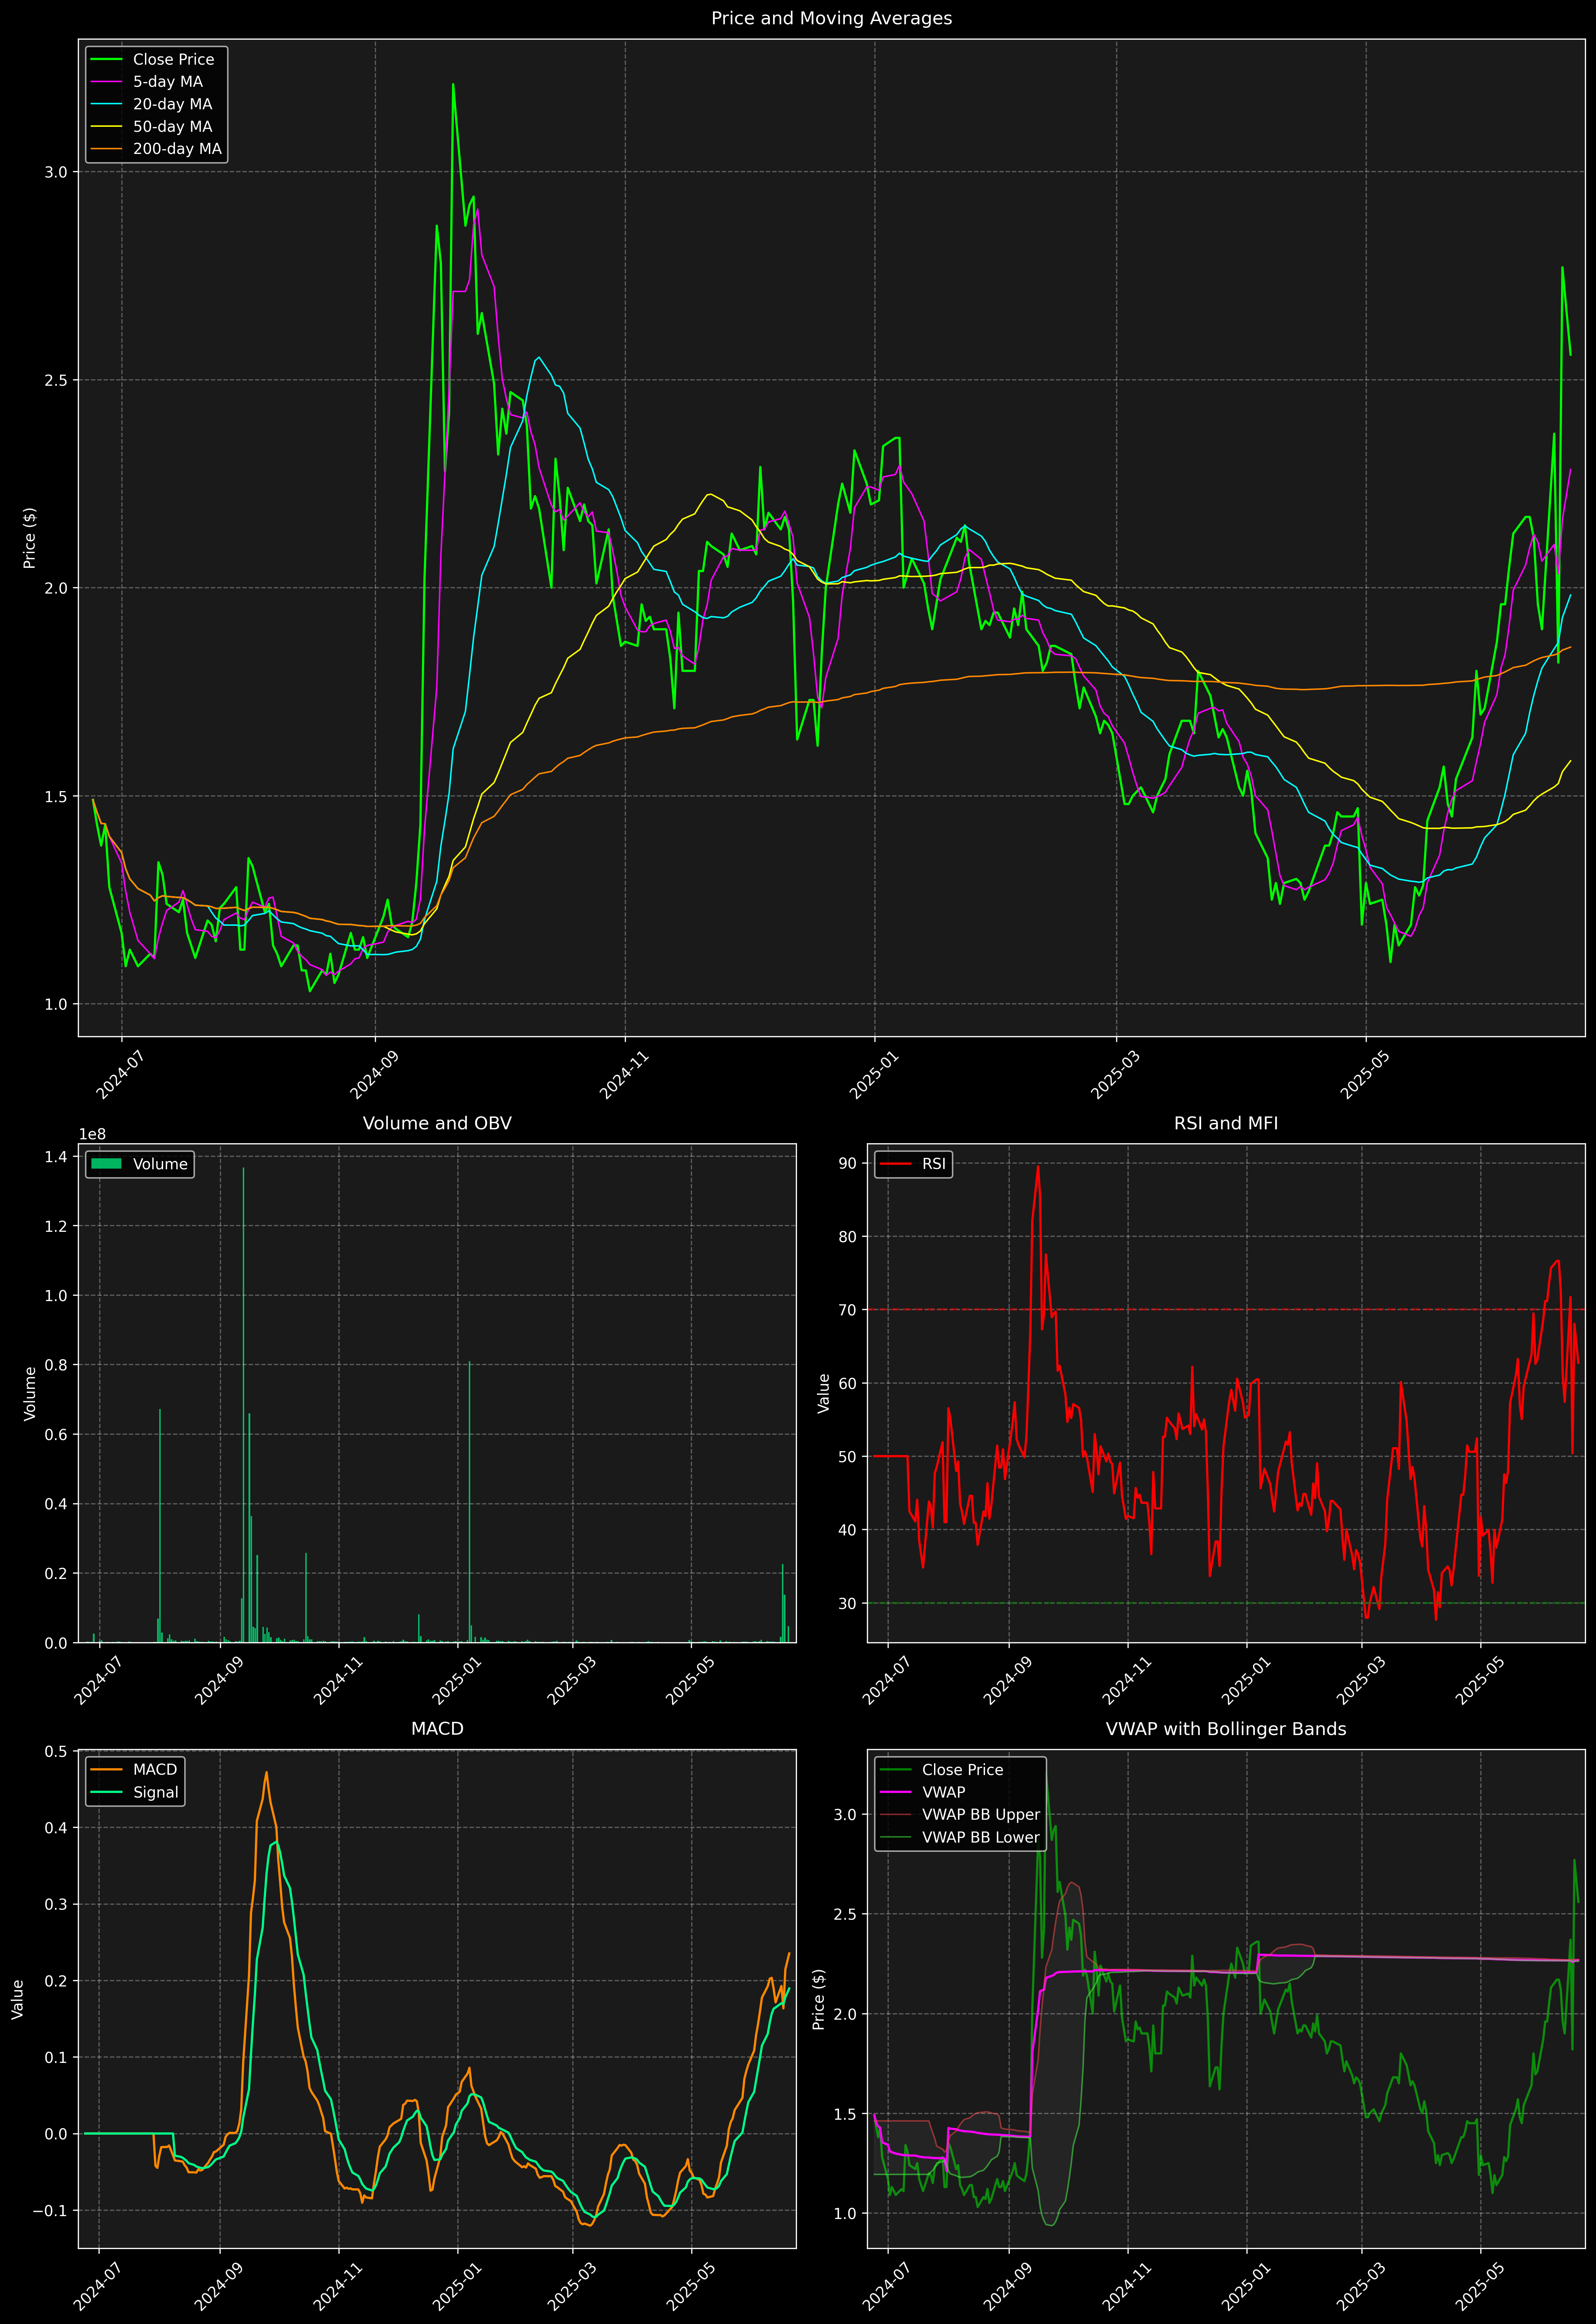Click the 'MACD' chart title
This screenshot has height=2324, width=1596.
point(437,1729)
